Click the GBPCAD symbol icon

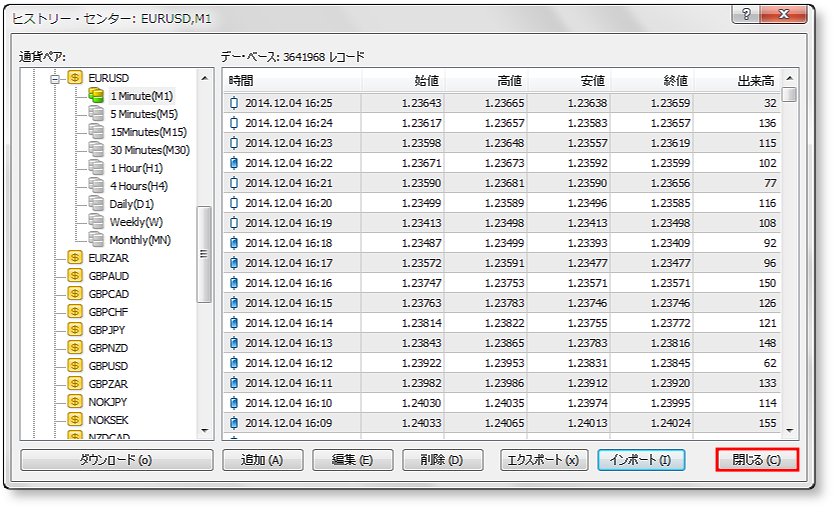75,294
